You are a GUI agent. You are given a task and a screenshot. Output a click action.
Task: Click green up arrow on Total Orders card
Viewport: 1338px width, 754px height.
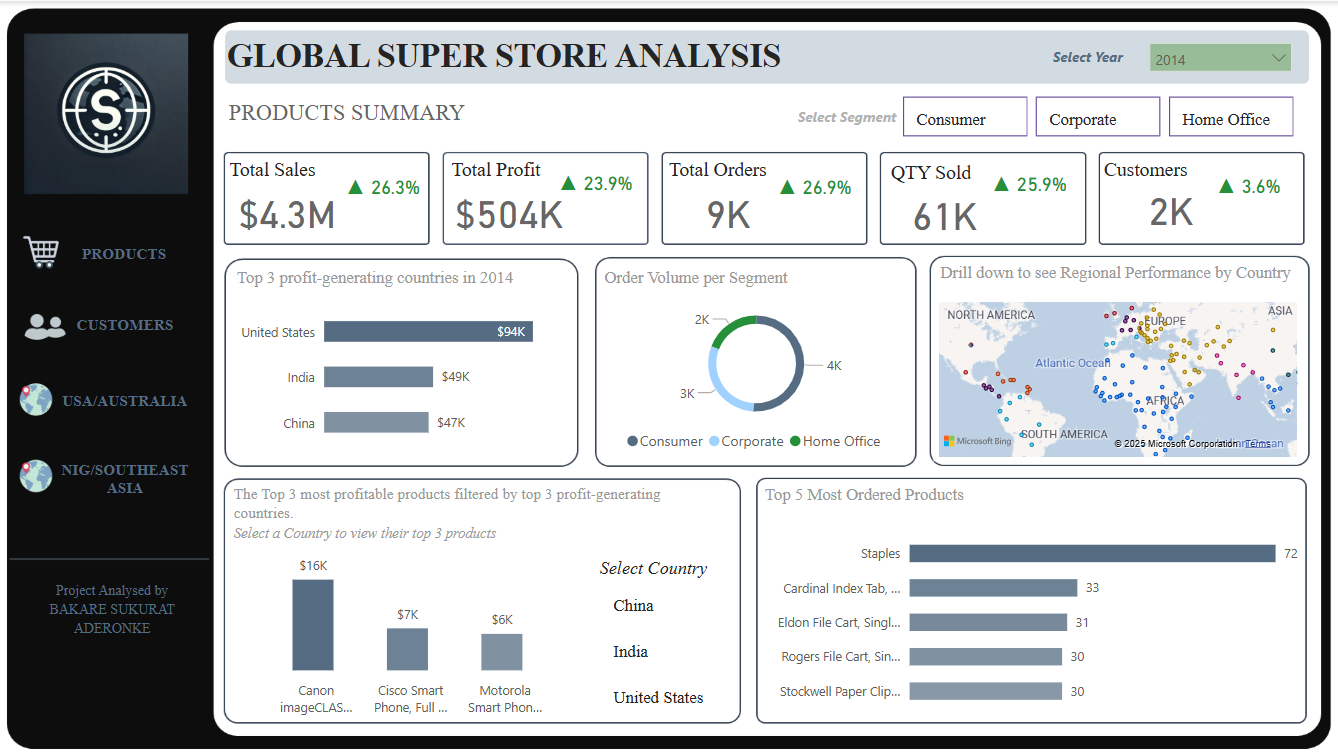click(x=787, y=187)
